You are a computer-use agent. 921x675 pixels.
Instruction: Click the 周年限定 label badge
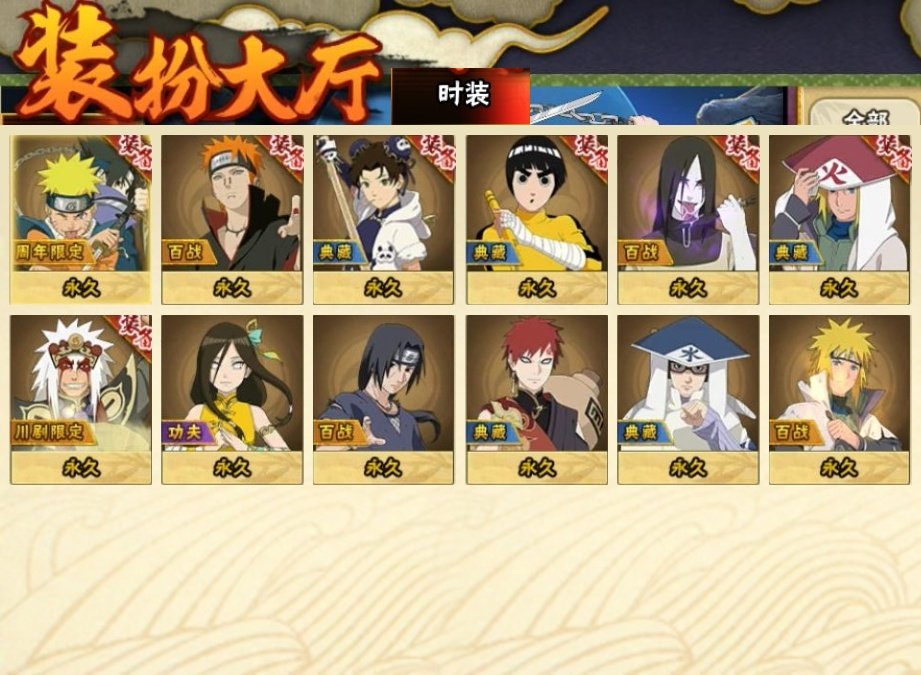click(x=51, y=252)
